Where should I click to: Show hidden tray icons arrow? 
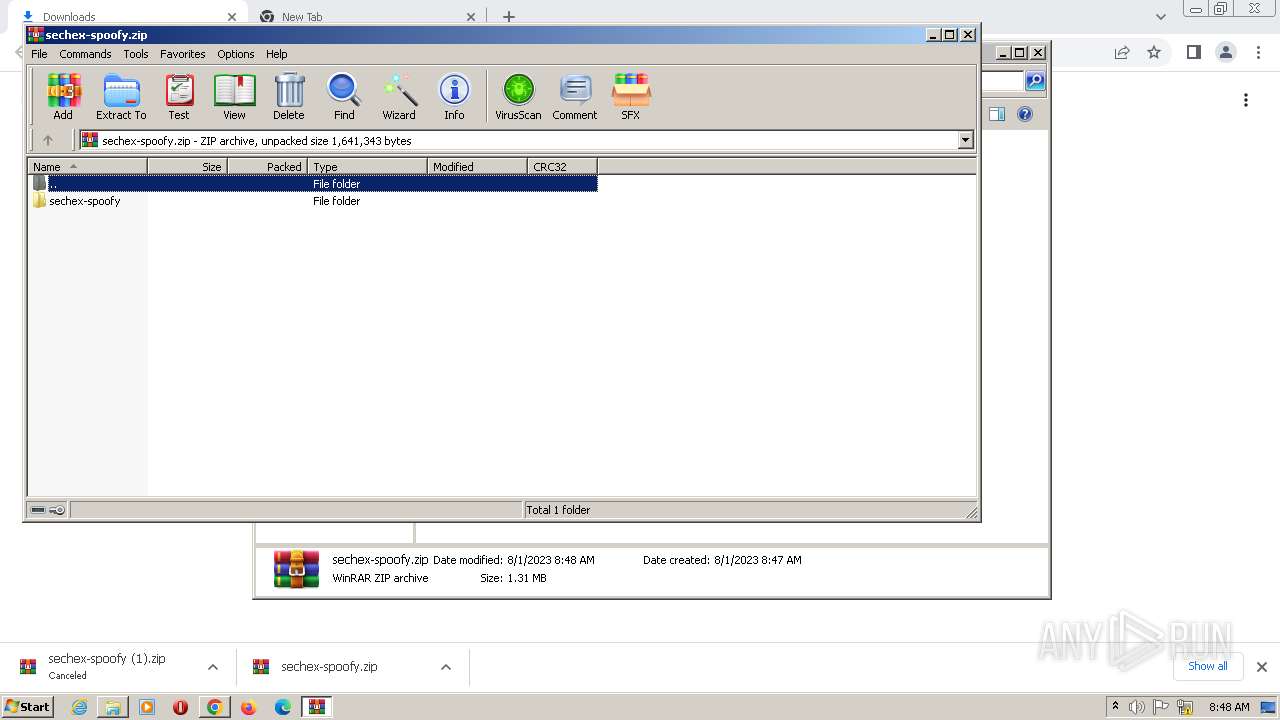click(x=1115, y=706)
